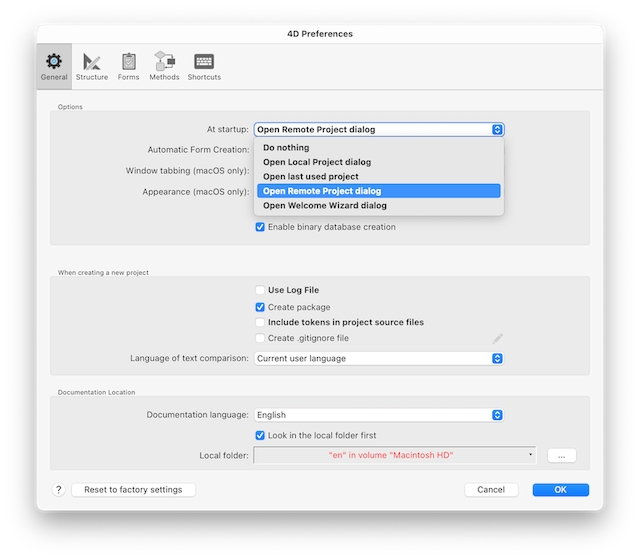Enable the Use Log File checkbox
The image size is (640, 559).
[260, 291]
